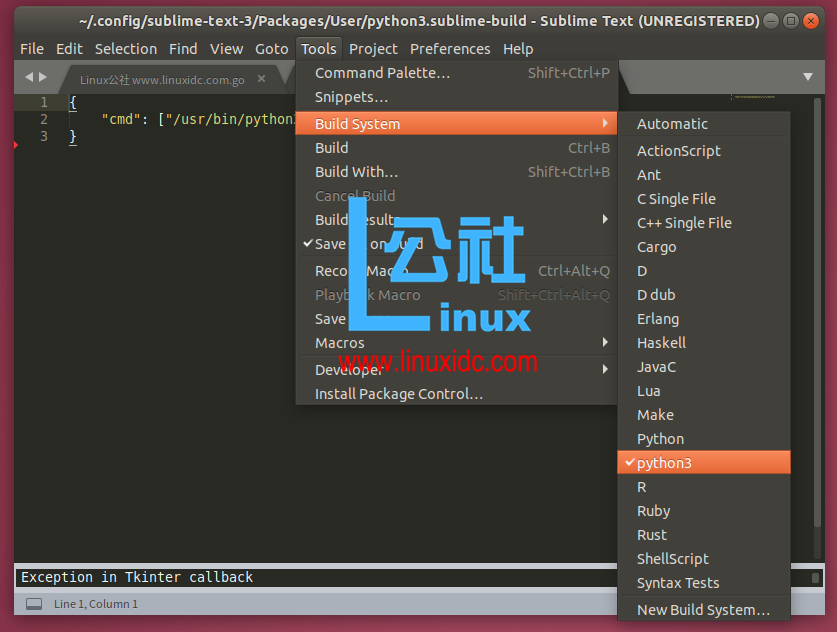Click Line 1, Column 1 status text
The image size is (837, 632).
96,604
